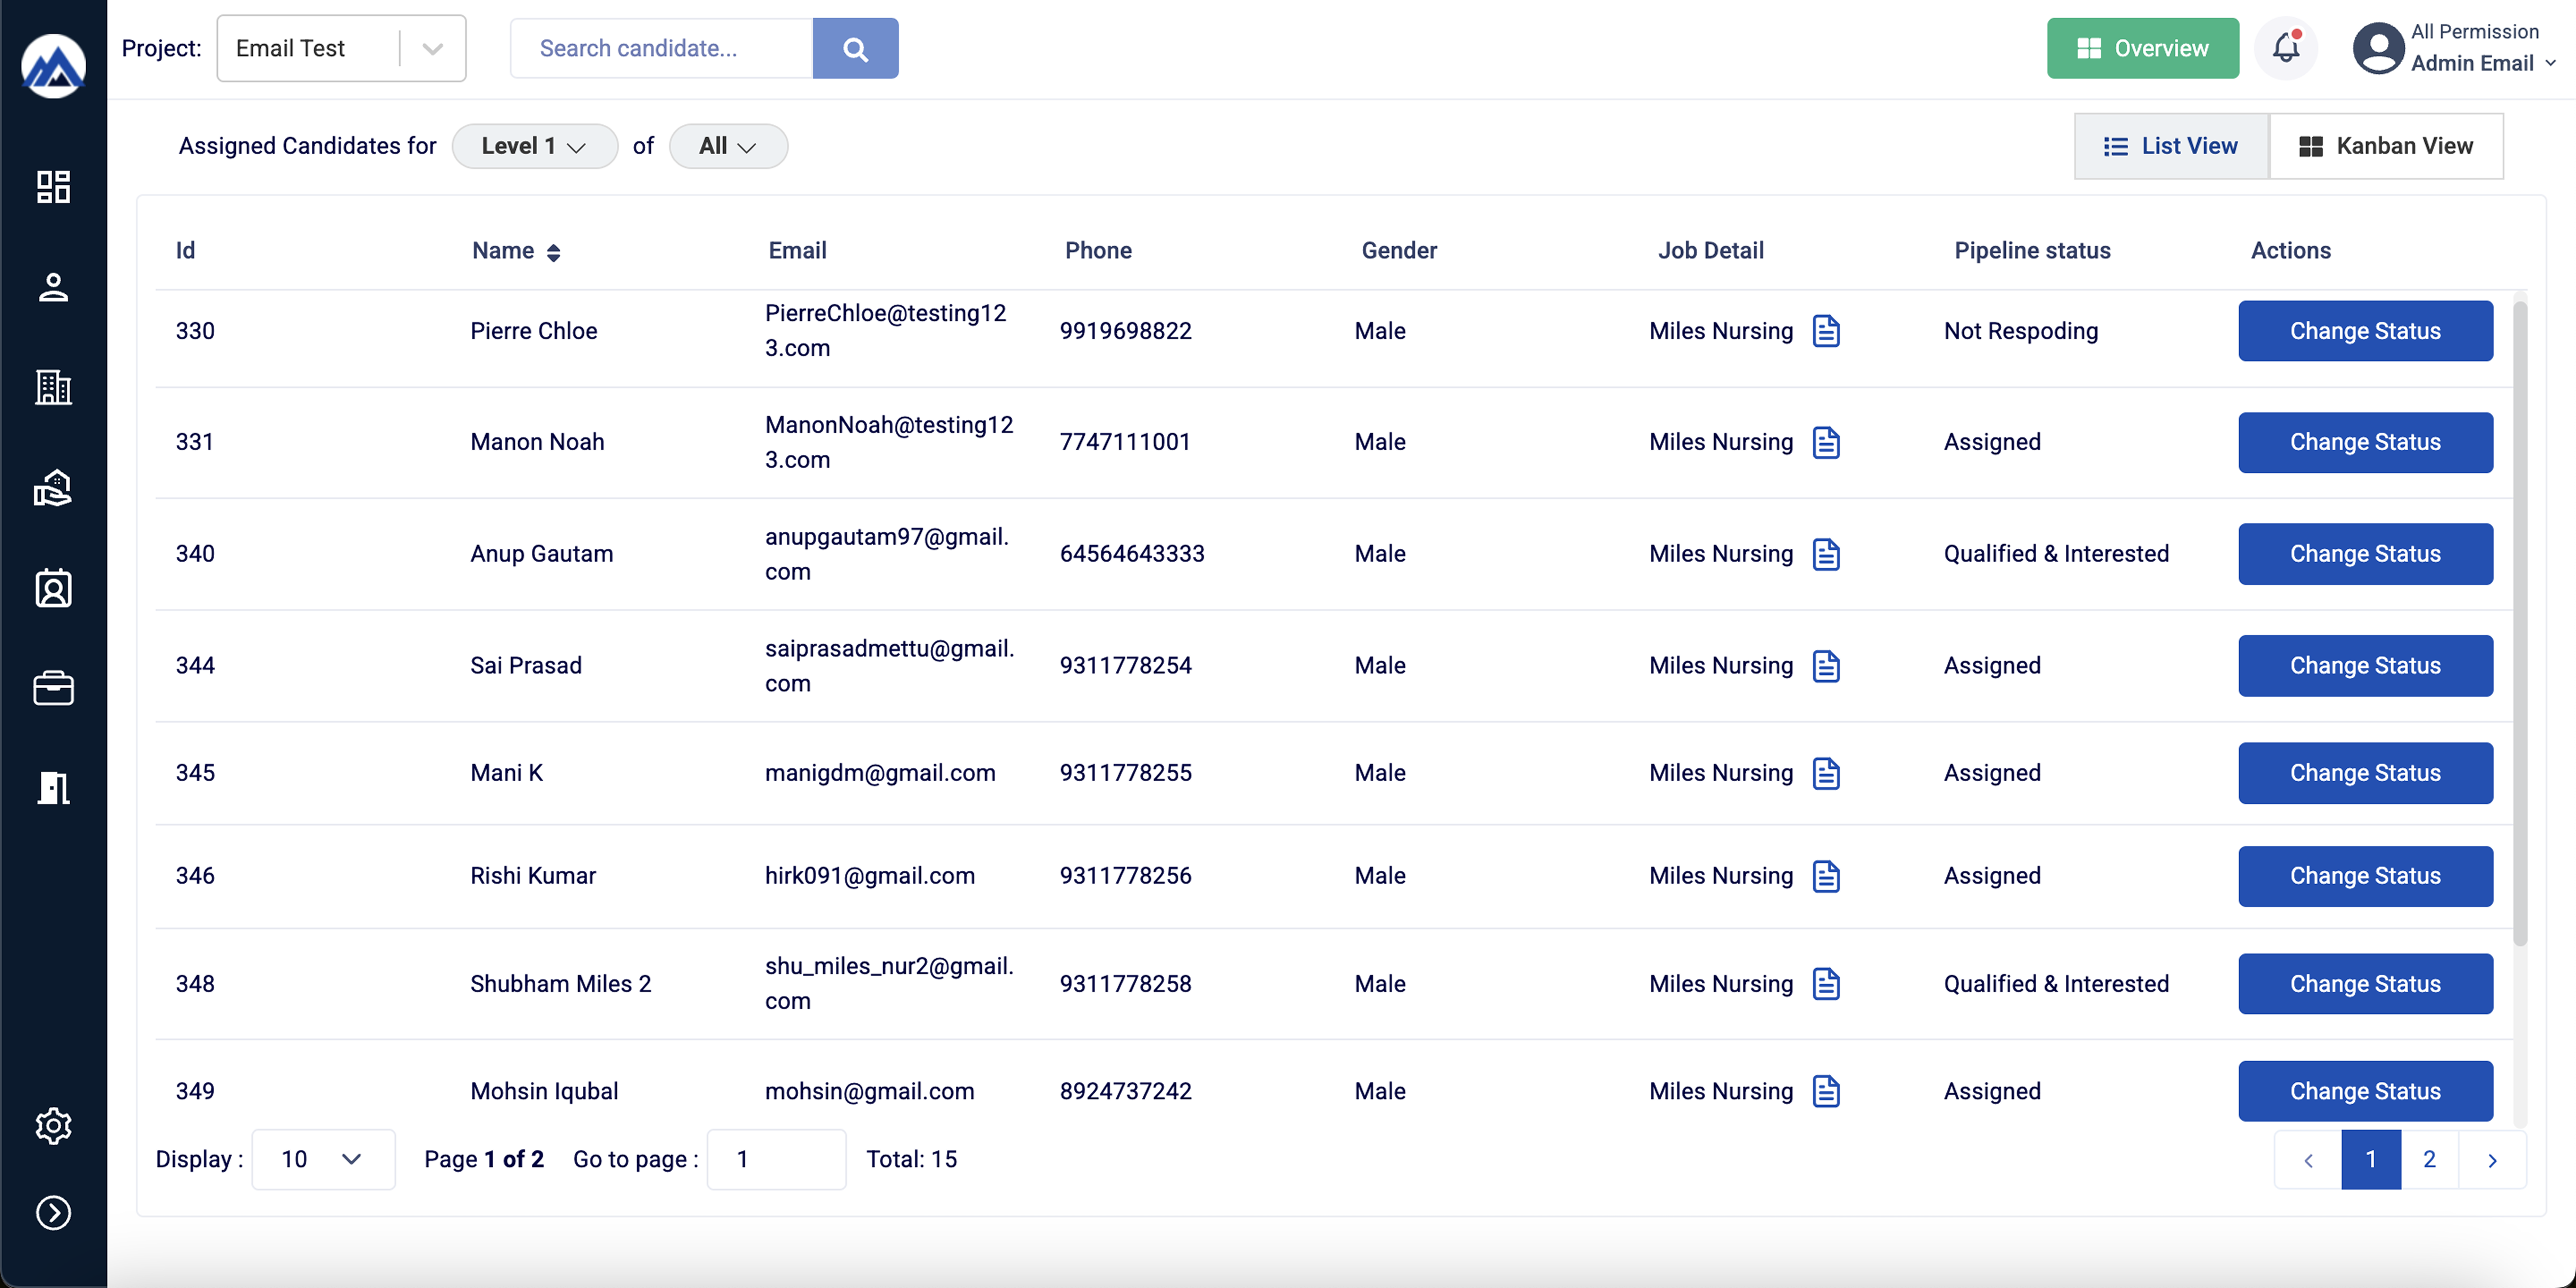
Task: Expand the Level 1 filter dropdown
Action: point(534,146)
